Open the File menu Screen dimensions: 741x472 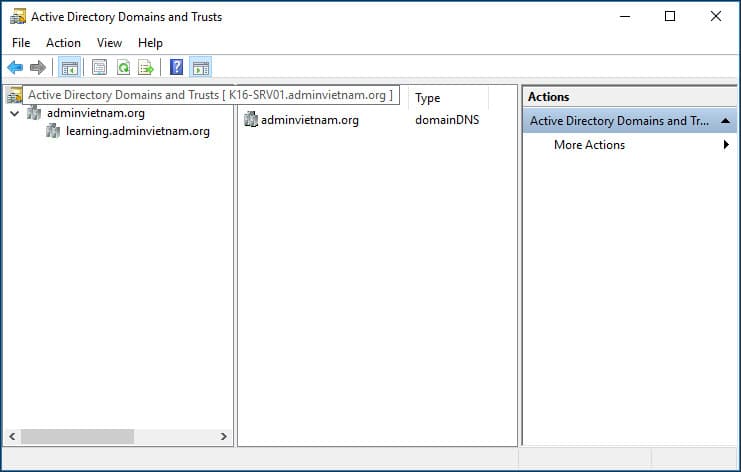pyautogui.click(x=21, y=43)
